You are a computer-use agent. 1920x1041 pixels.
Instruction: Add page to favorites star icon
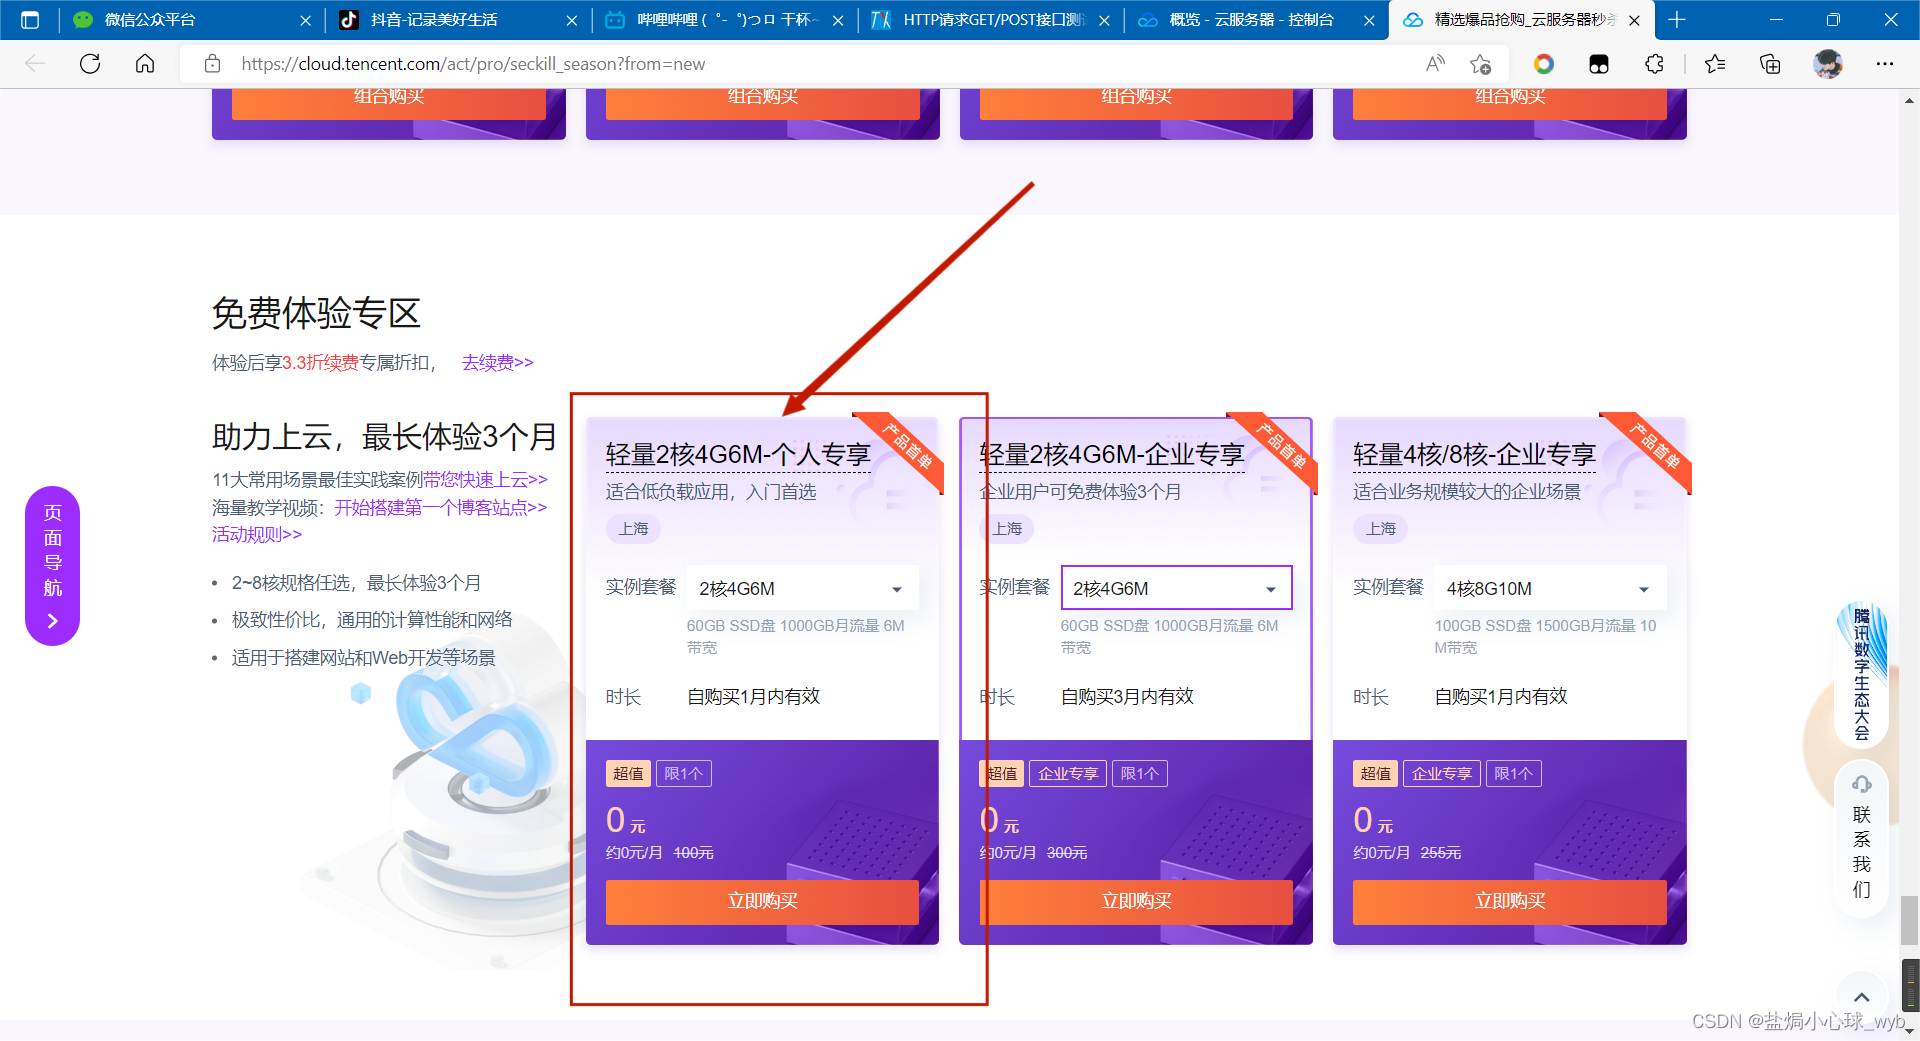click(x=1481, y=64)
